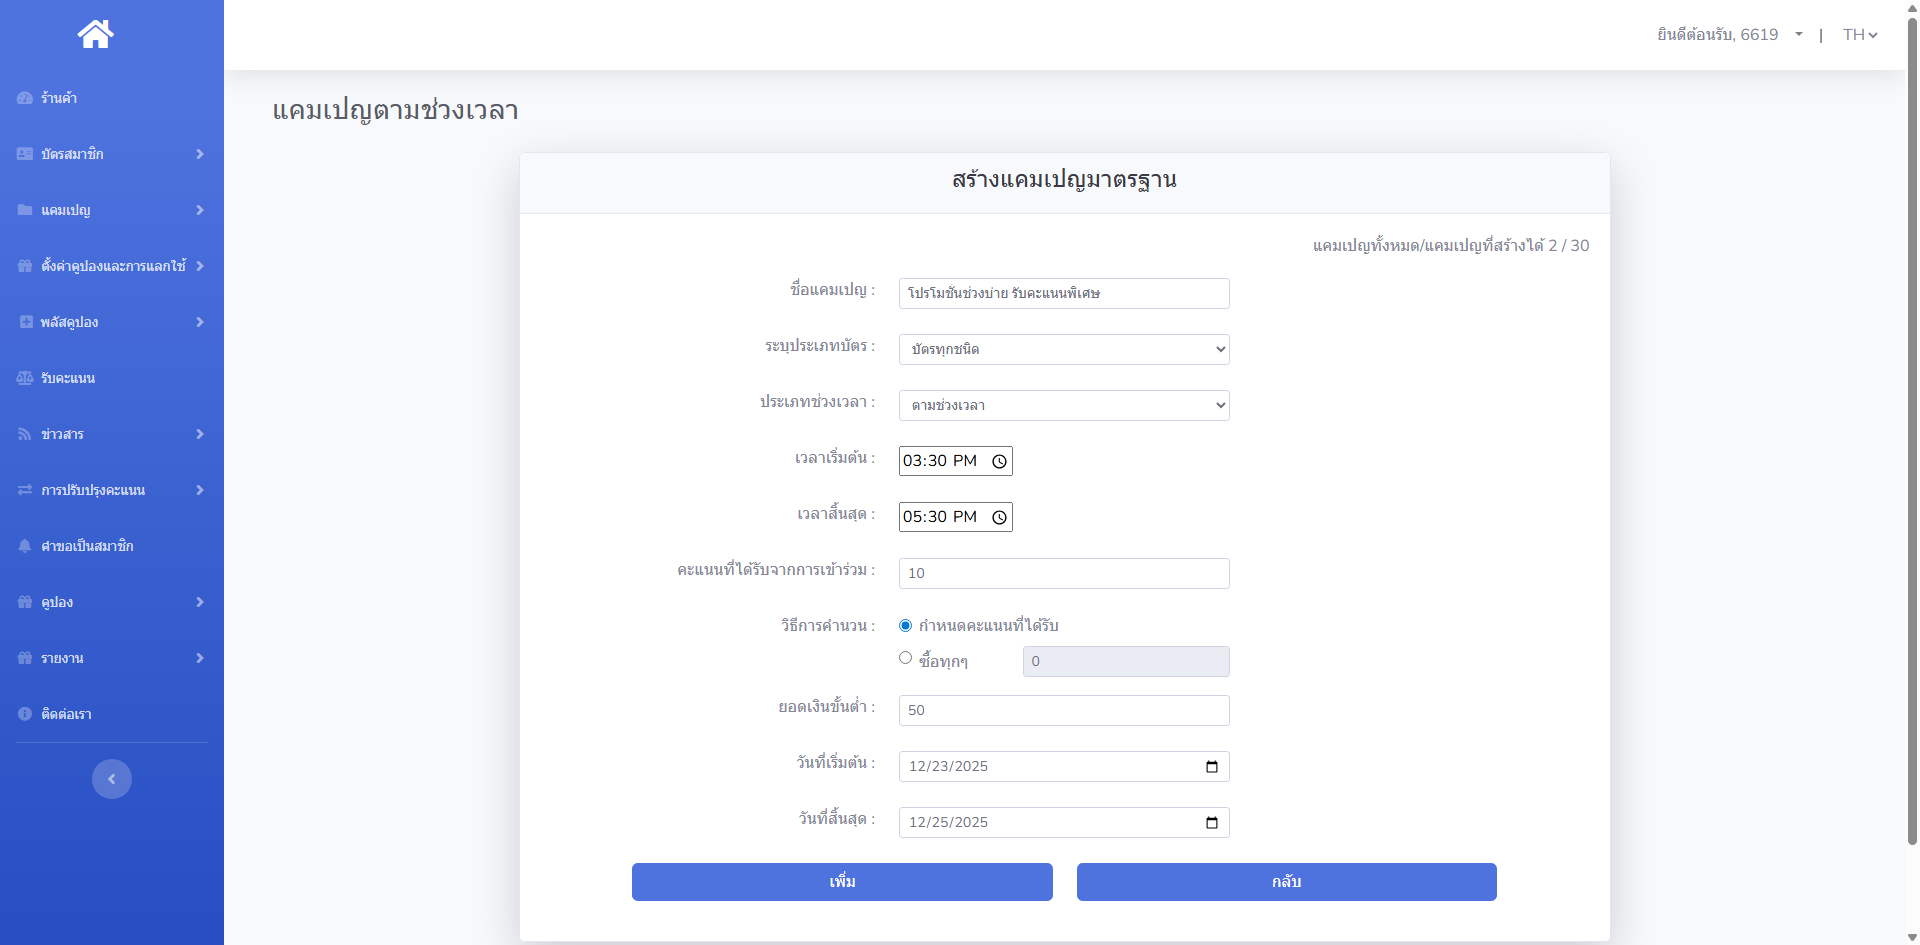1920x945 pixels.
Task: Click the gift icon beside ตั้งค่าคูปองและการแลกใช้
Action: (x=25, y=266)
